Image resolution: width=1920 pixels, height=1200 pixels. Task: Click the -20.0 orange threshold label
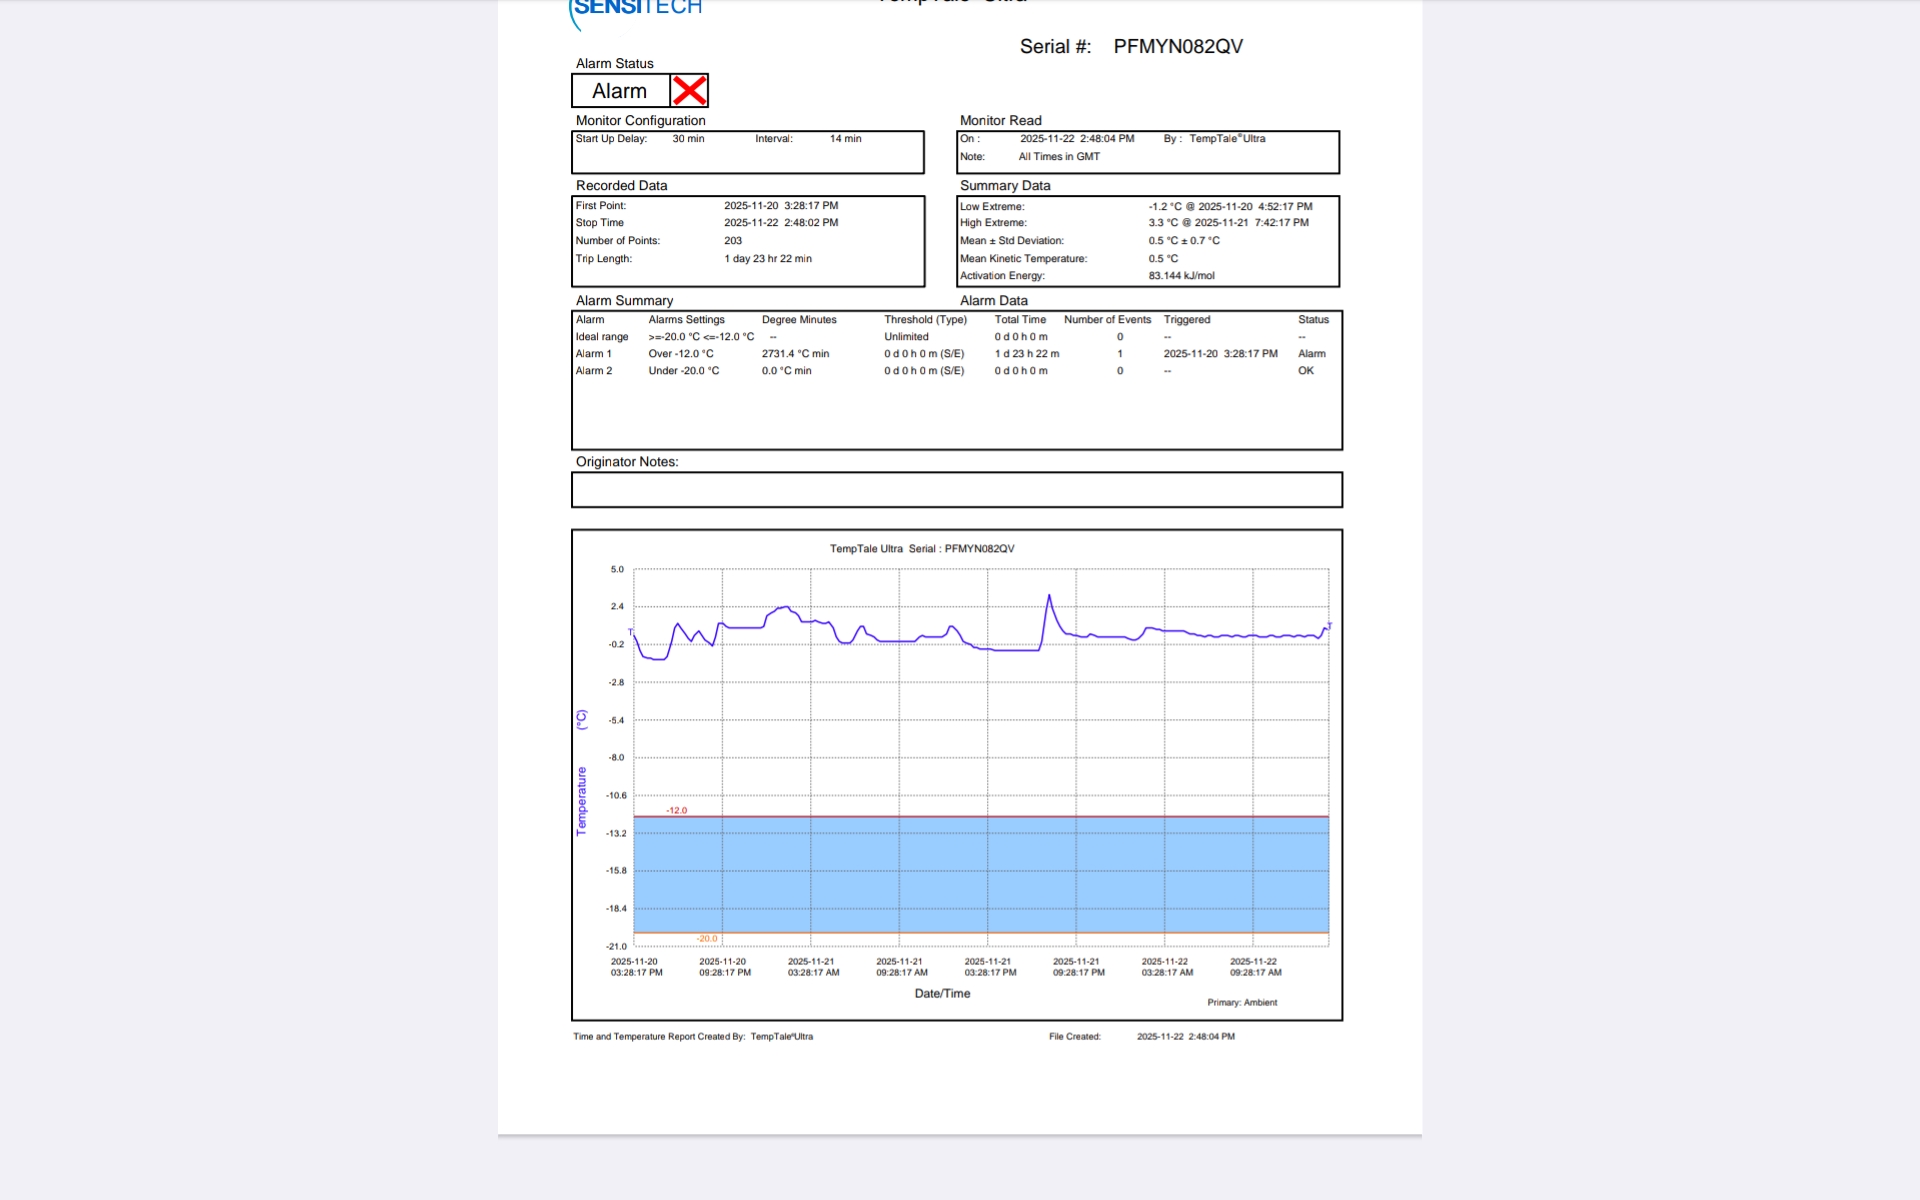pyautogui.click(x=707, y=939)
